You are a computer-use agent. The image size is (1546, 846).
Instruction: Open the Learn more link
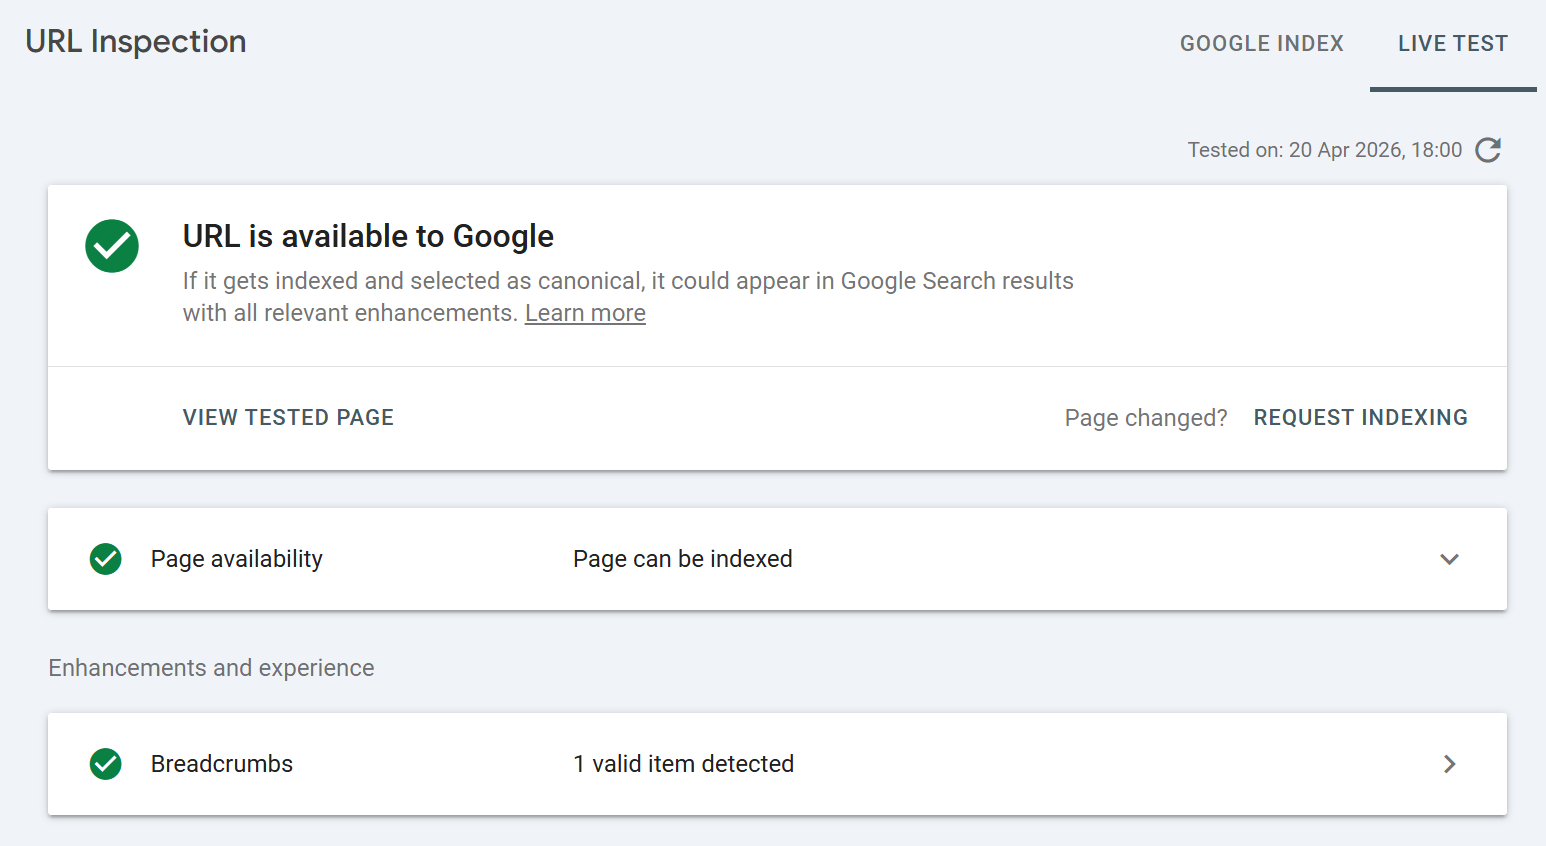tap(585, 313)
